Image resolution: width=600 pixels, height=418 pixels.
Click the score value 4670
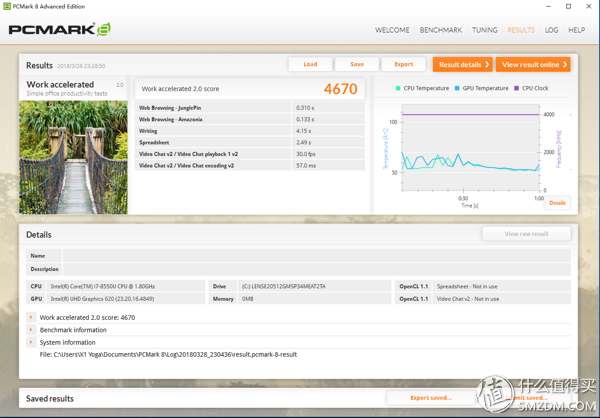[341, 89]
